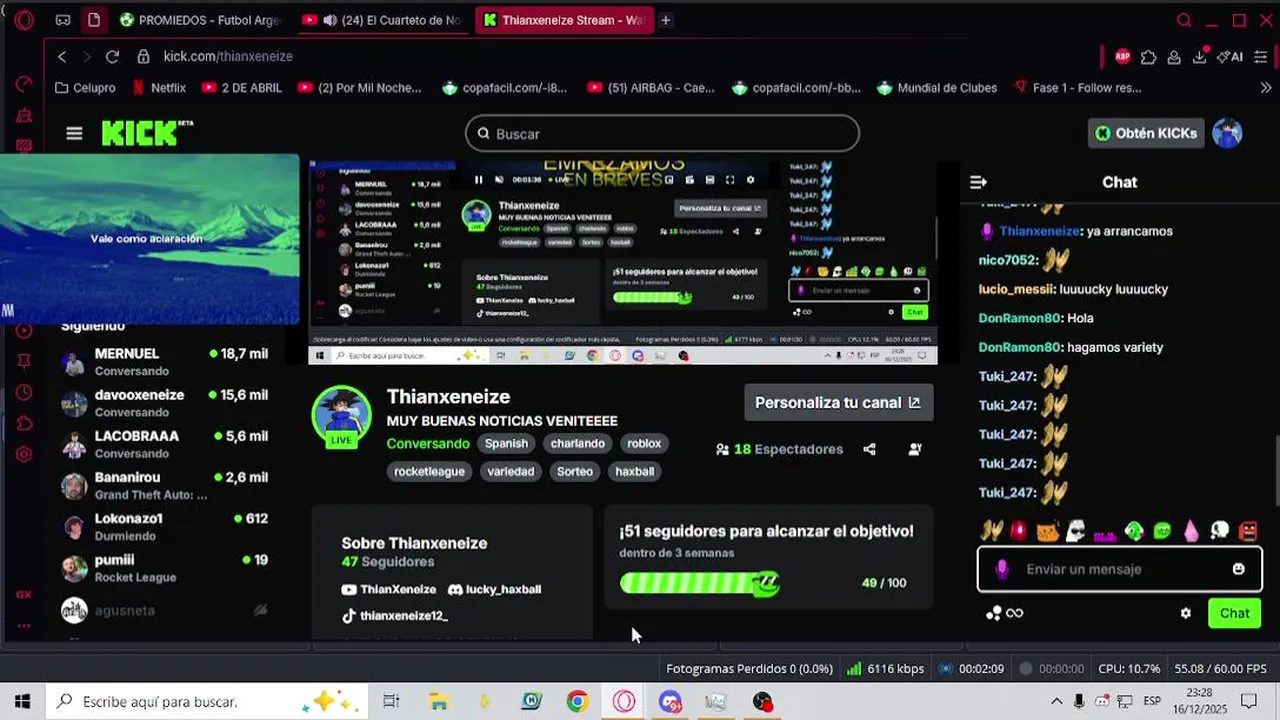Share the channel via share icon
The image size is (1280, 720).
tap(869, 449)
